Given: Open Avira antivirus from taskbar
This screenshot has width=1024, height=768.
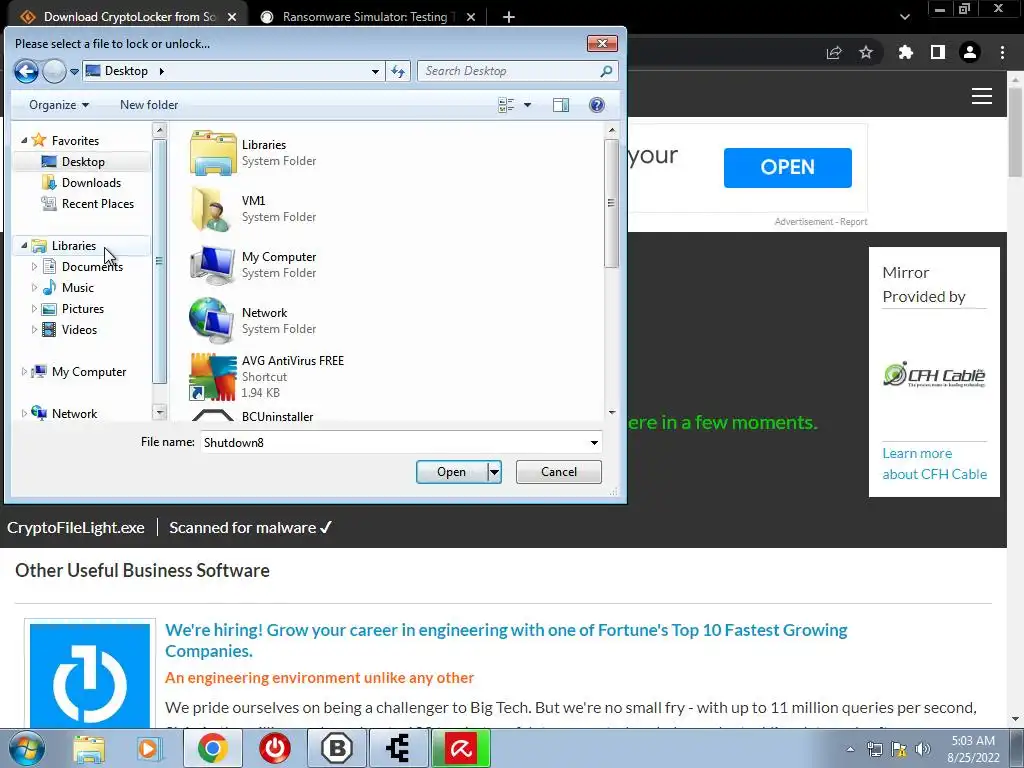Looking at the screenshot, I should [460, 748].
